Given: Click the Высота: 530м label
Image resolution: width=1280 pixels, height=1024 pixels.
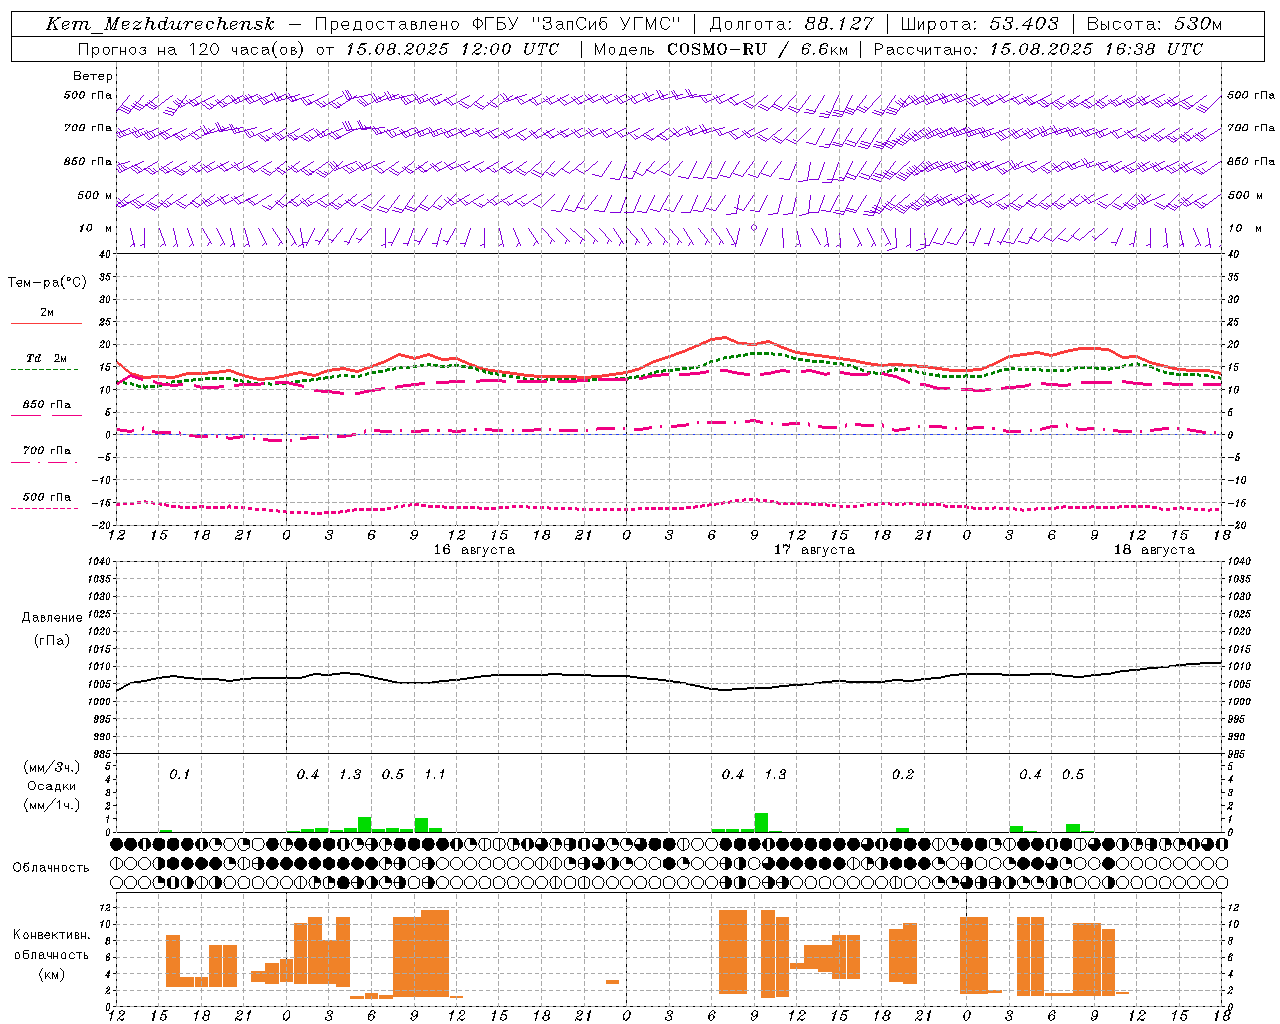Looking at the screenshot, I should click(1154, 24).
